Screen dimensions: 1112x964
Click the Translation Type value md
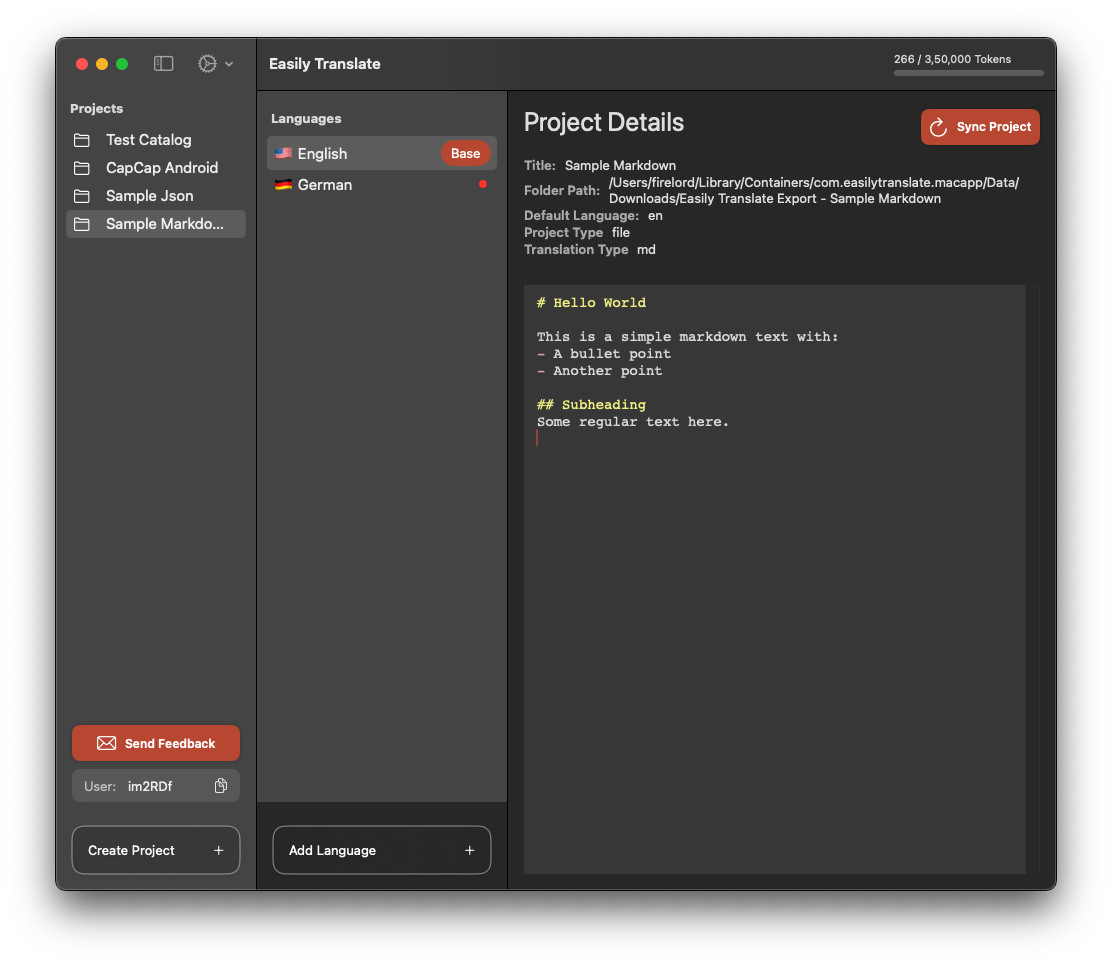[x=646, y=250]
